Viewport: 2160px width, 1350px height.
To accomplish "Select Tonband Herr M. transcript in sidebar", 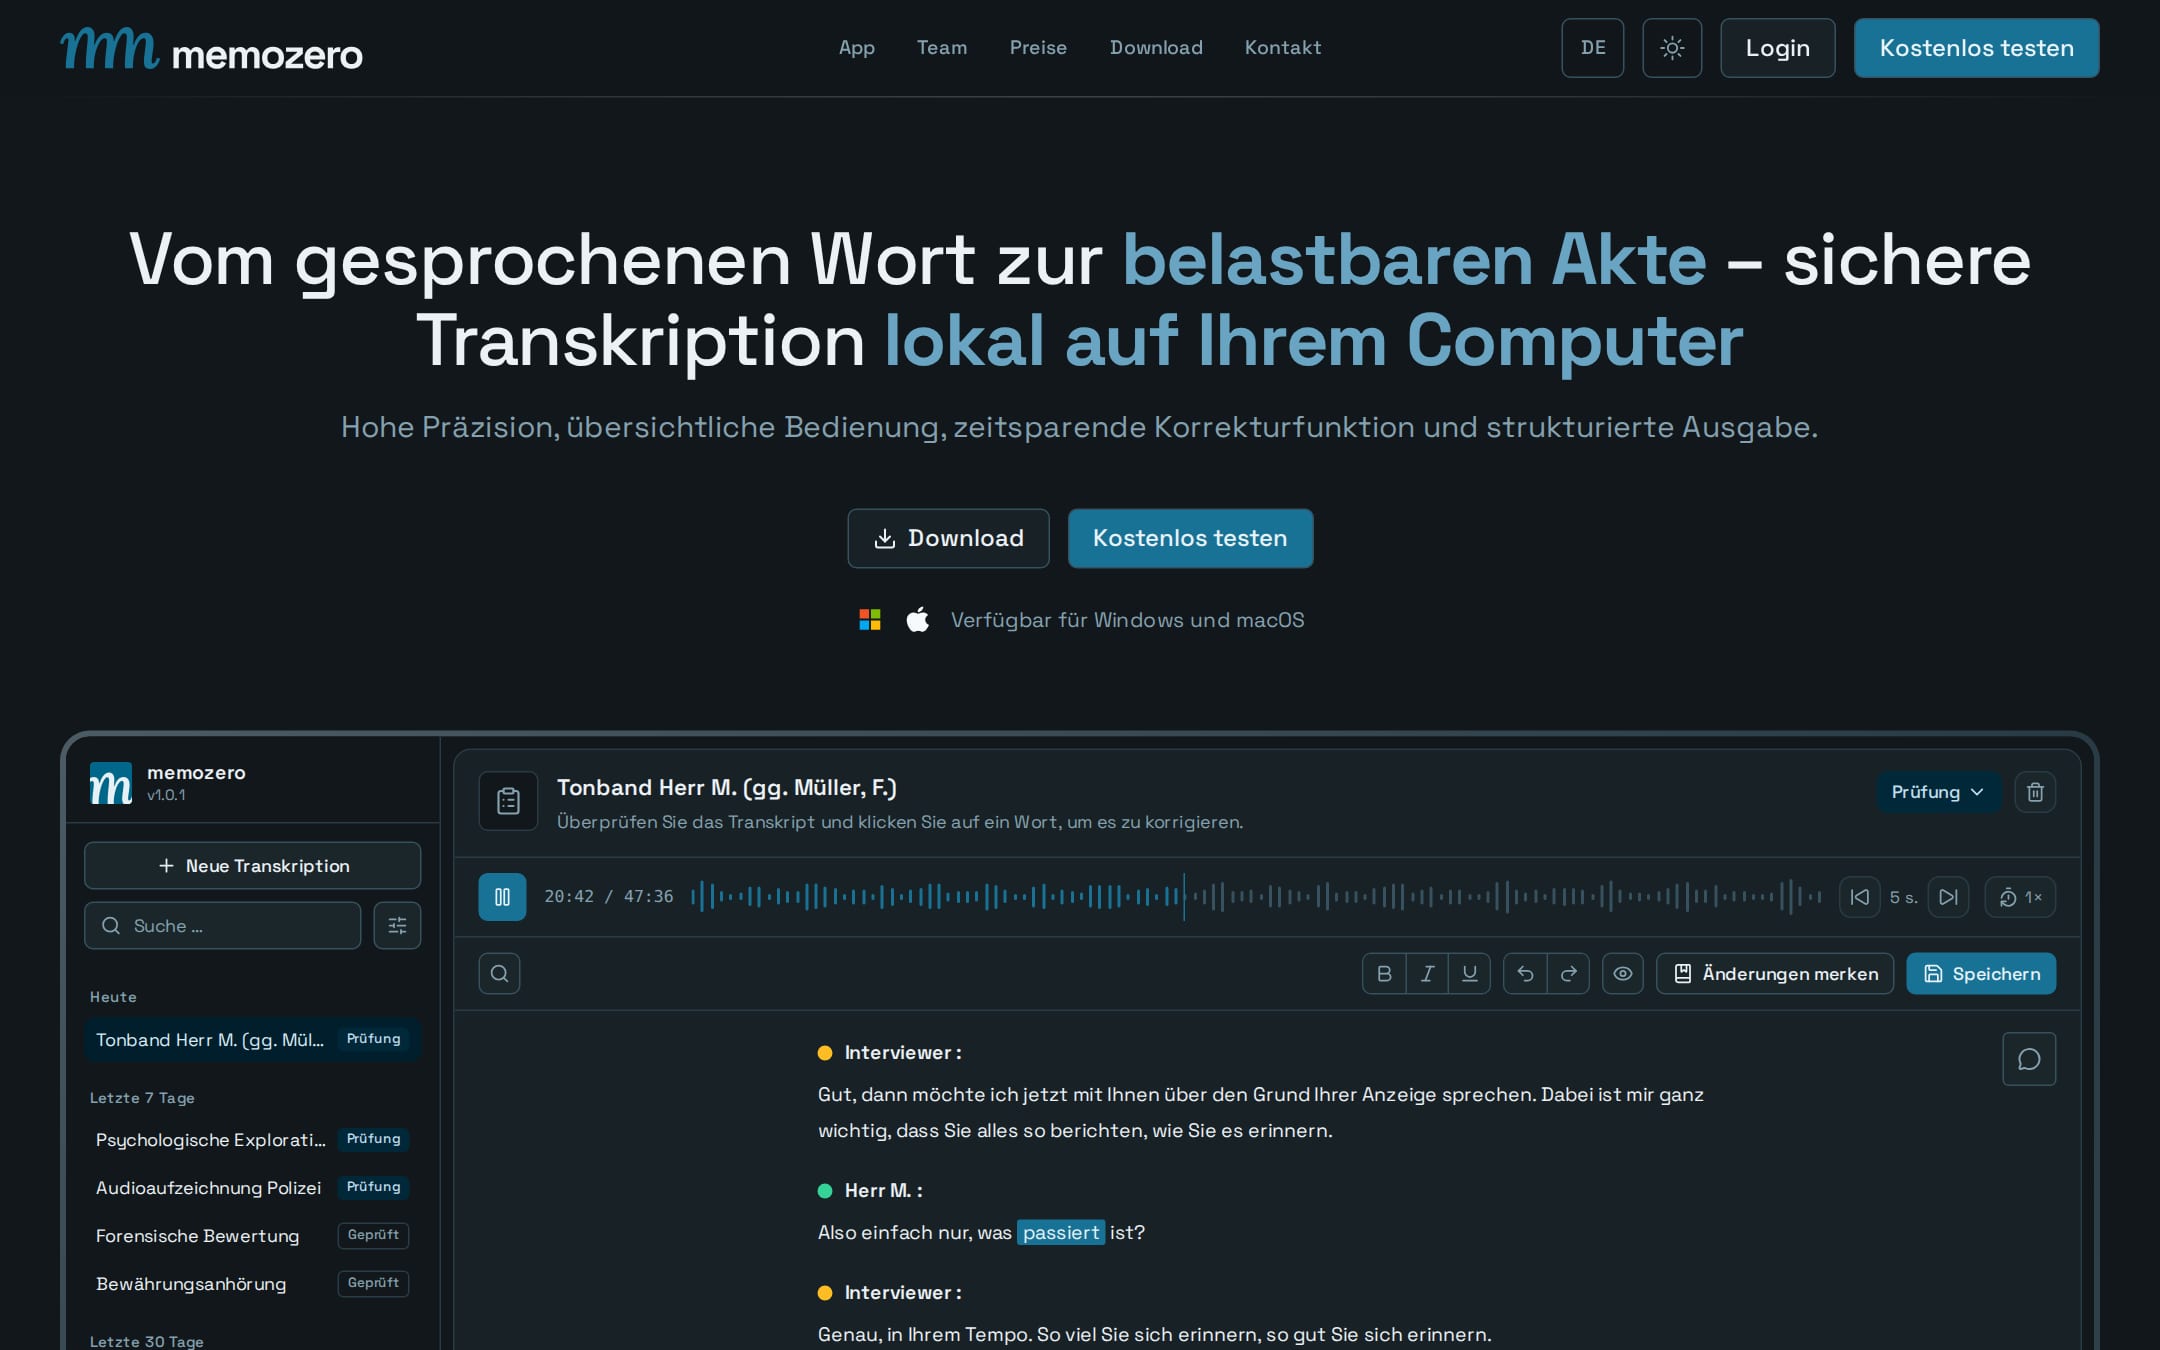I will (253, 1039).
